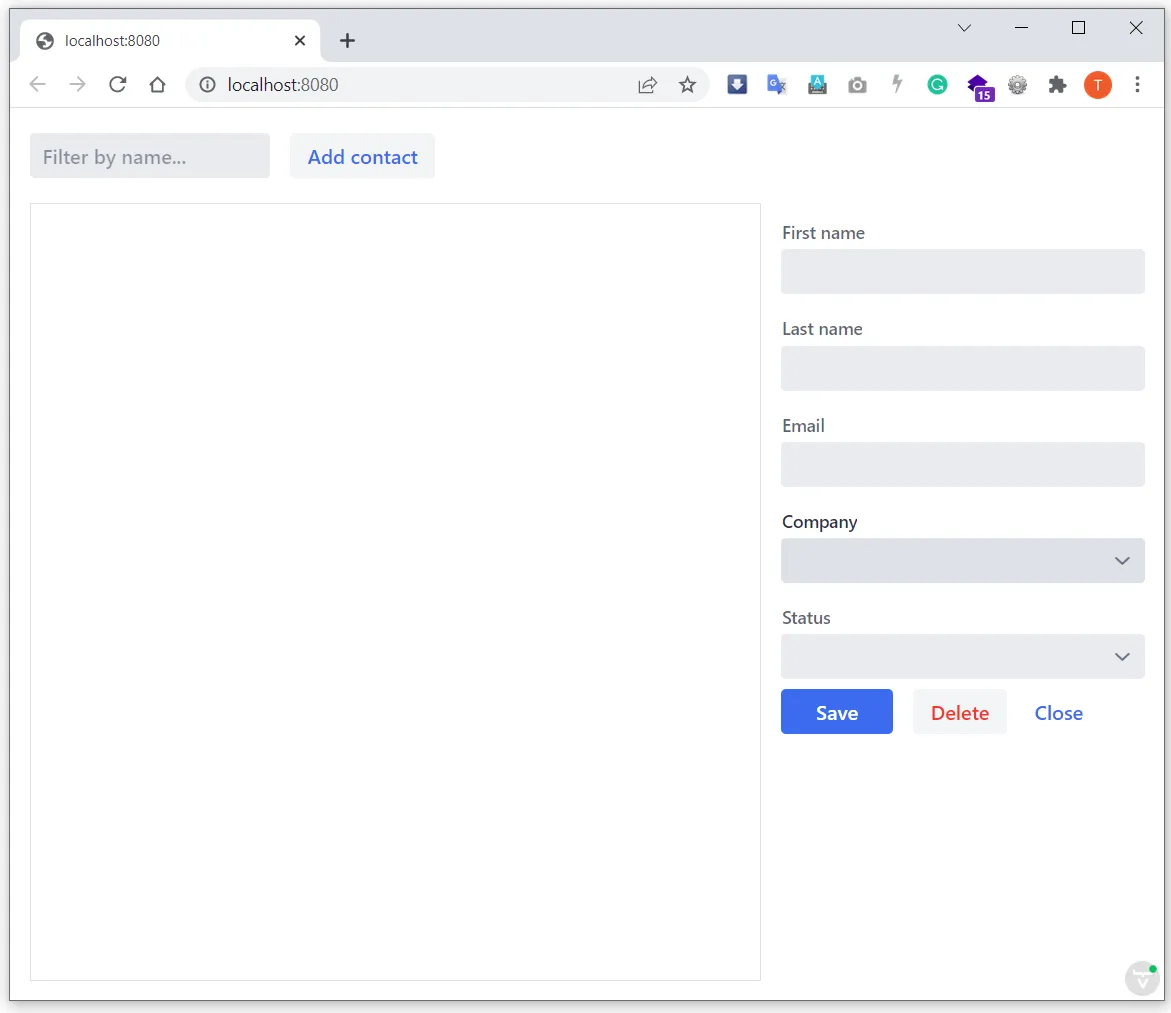Viewport: 1171px width, 1013px height.
Task: Open a new browser tab
Action: tap(347, 40)
